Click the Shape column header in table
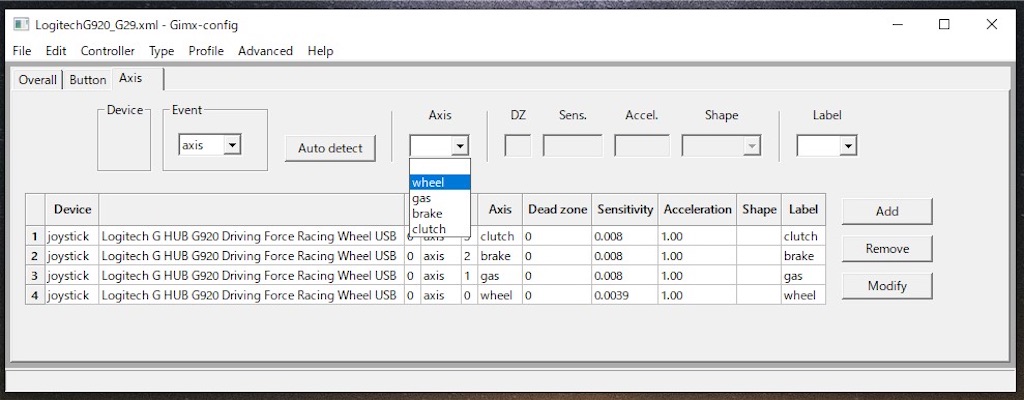Screen dimensions: 1024x400 click(759, 209)
